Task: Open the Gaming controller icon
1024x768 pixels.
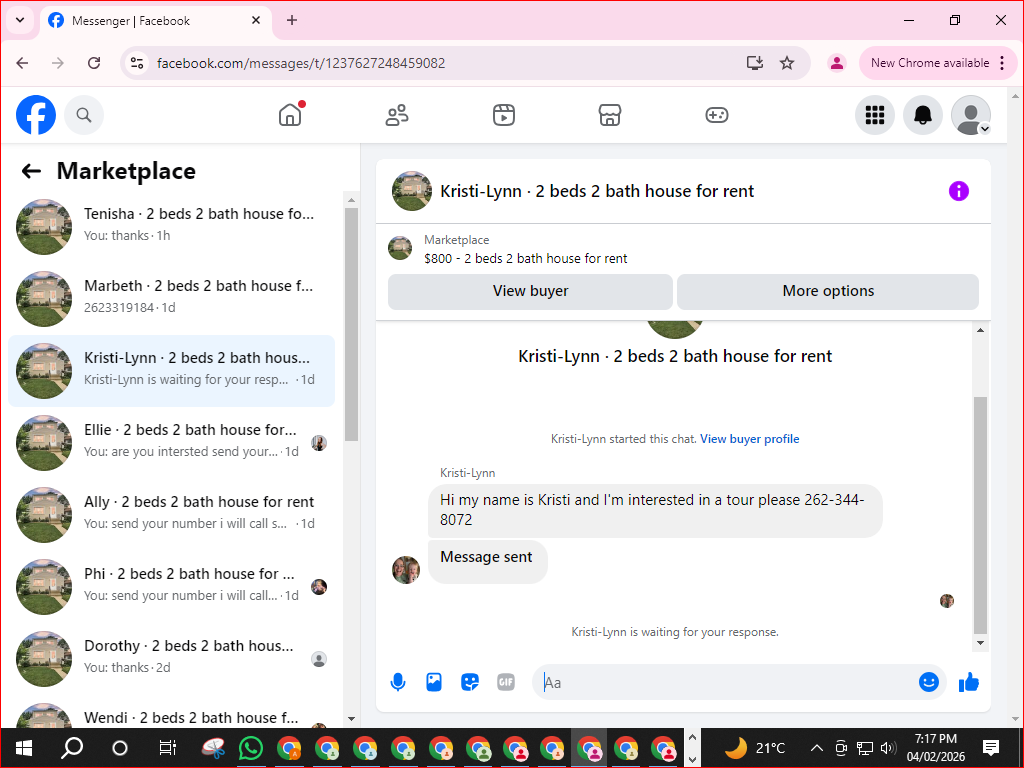Action: [x=716, y=115]
